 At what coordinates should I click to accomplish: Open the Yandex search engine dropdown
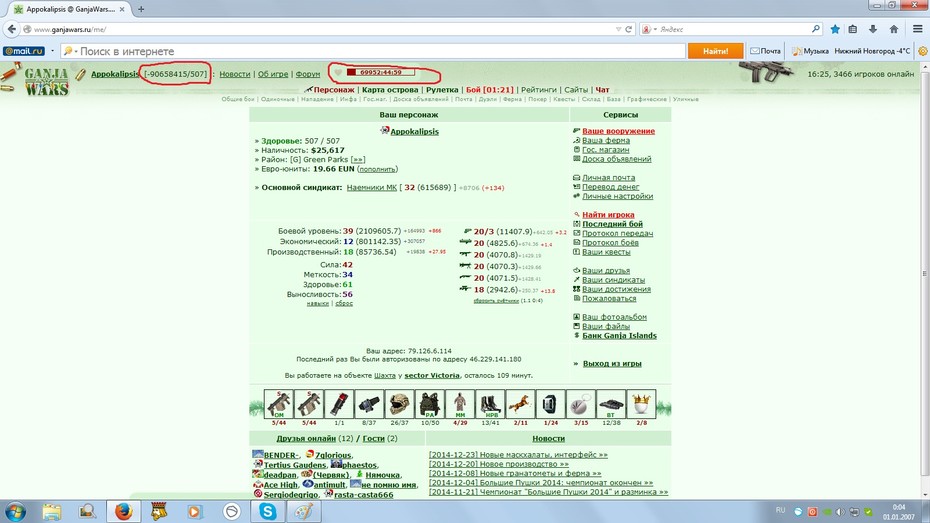click(655, 29)
